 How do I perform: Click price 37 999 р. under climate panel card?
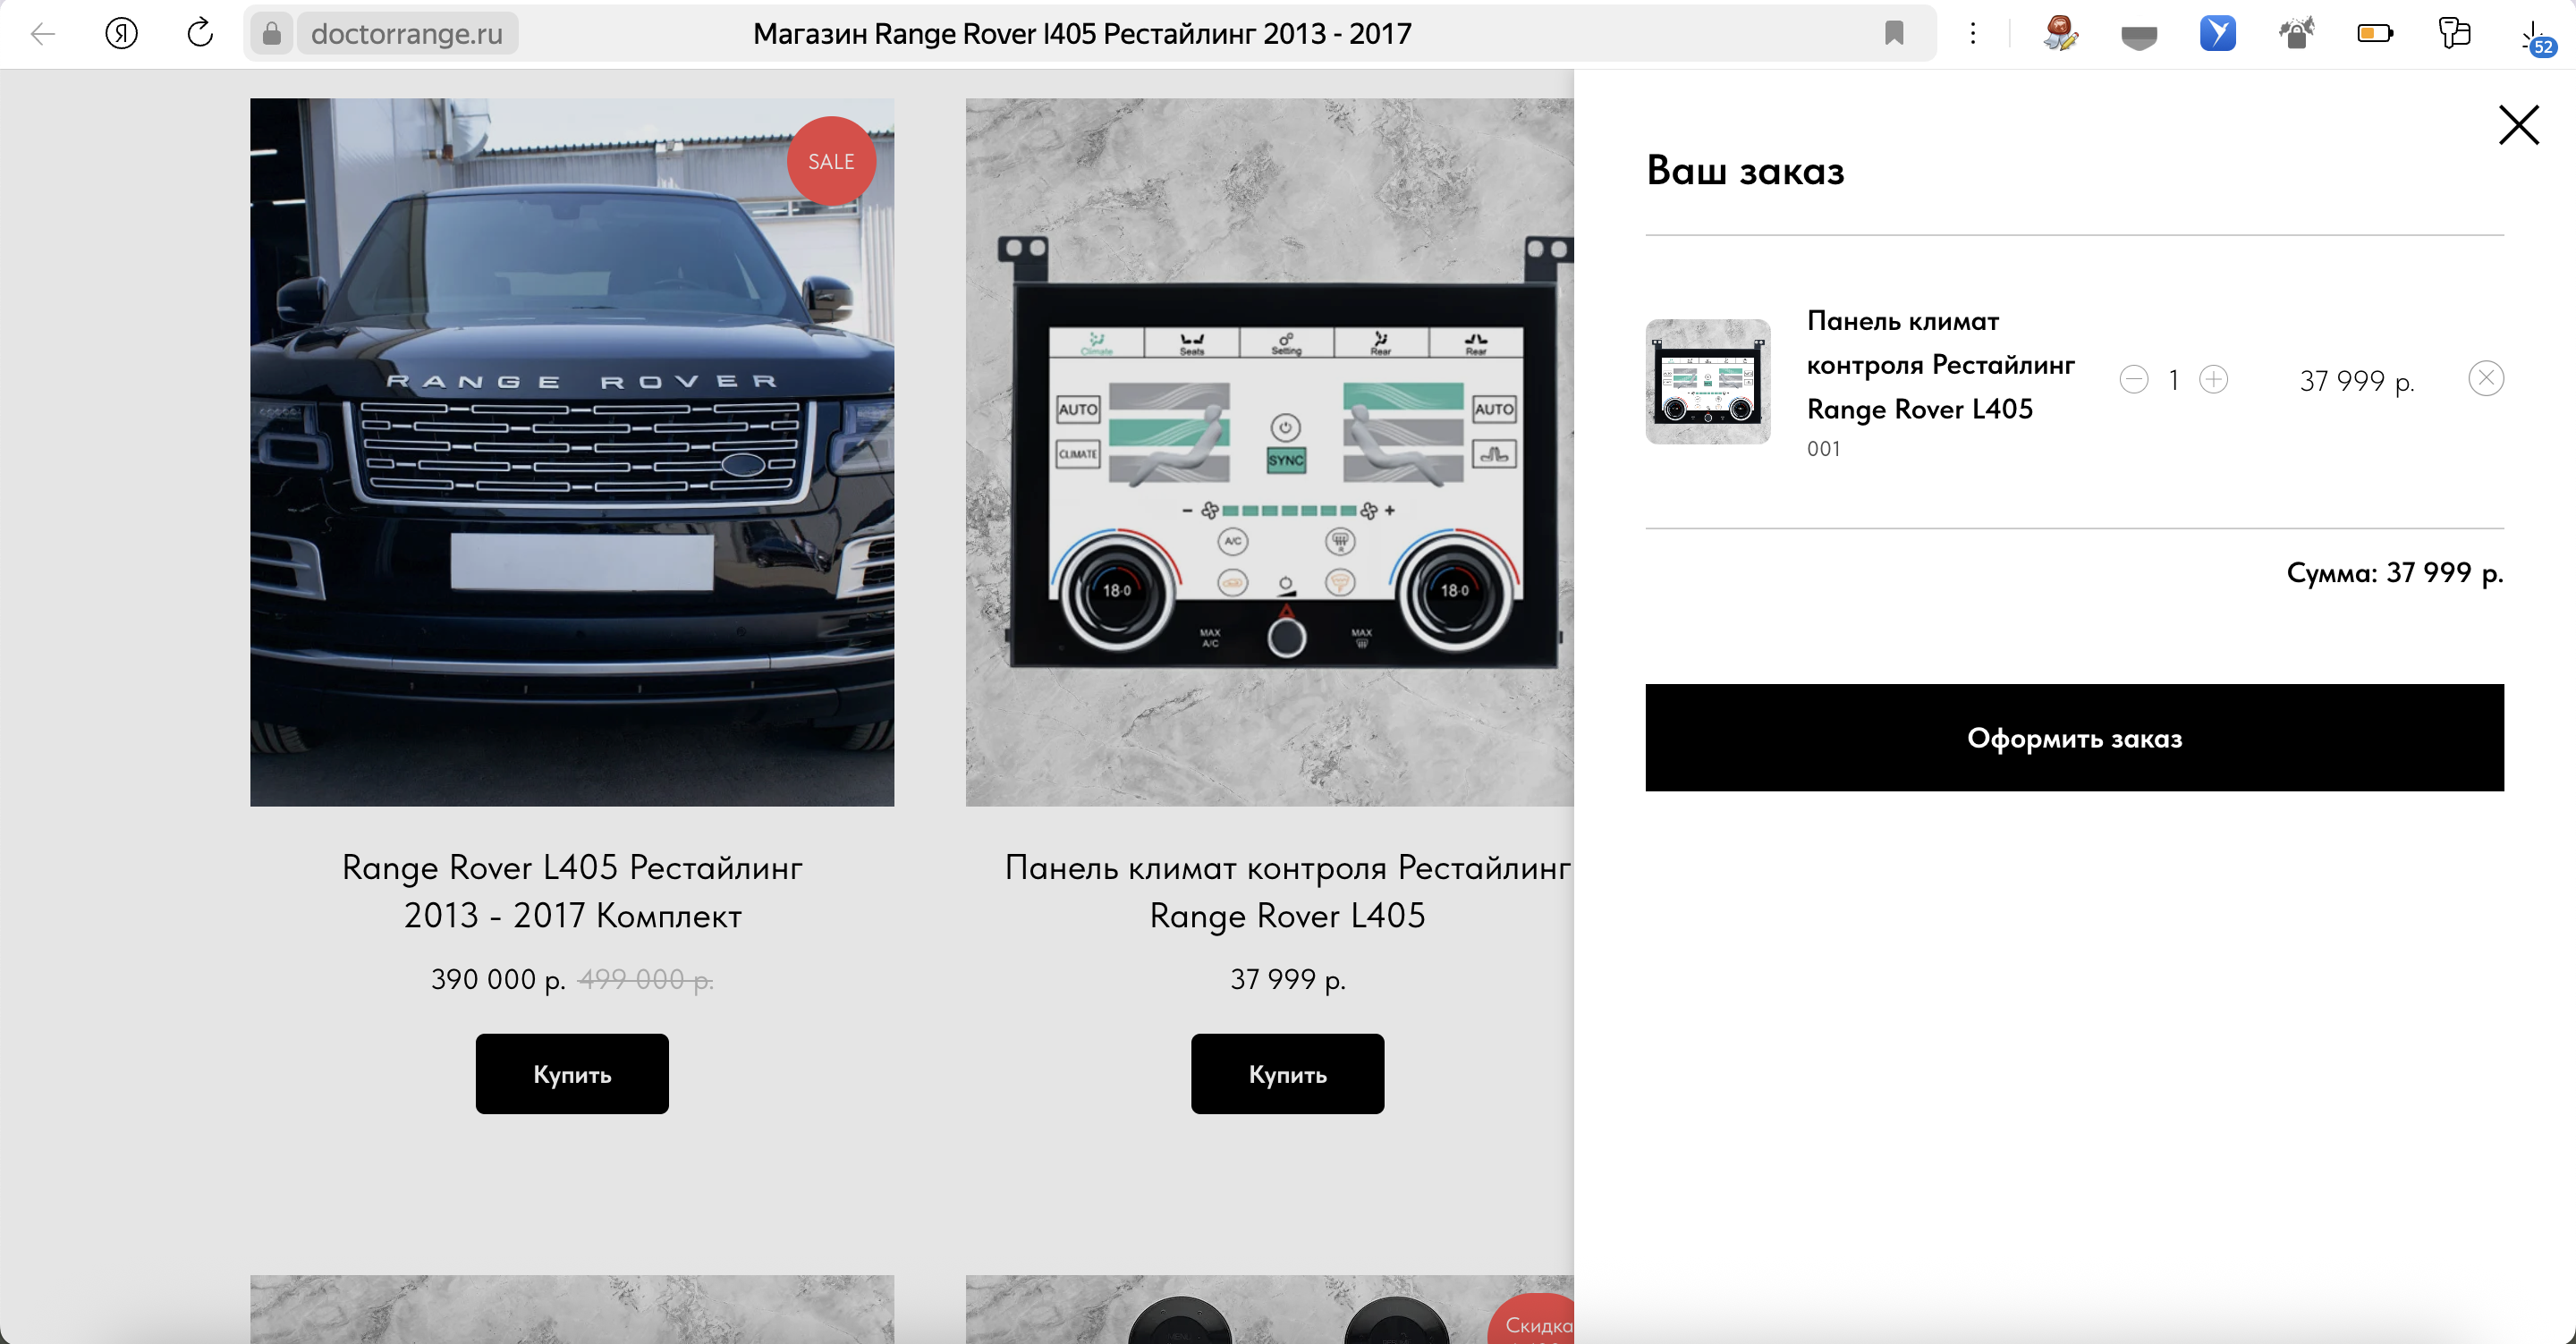coord(1287,979)
